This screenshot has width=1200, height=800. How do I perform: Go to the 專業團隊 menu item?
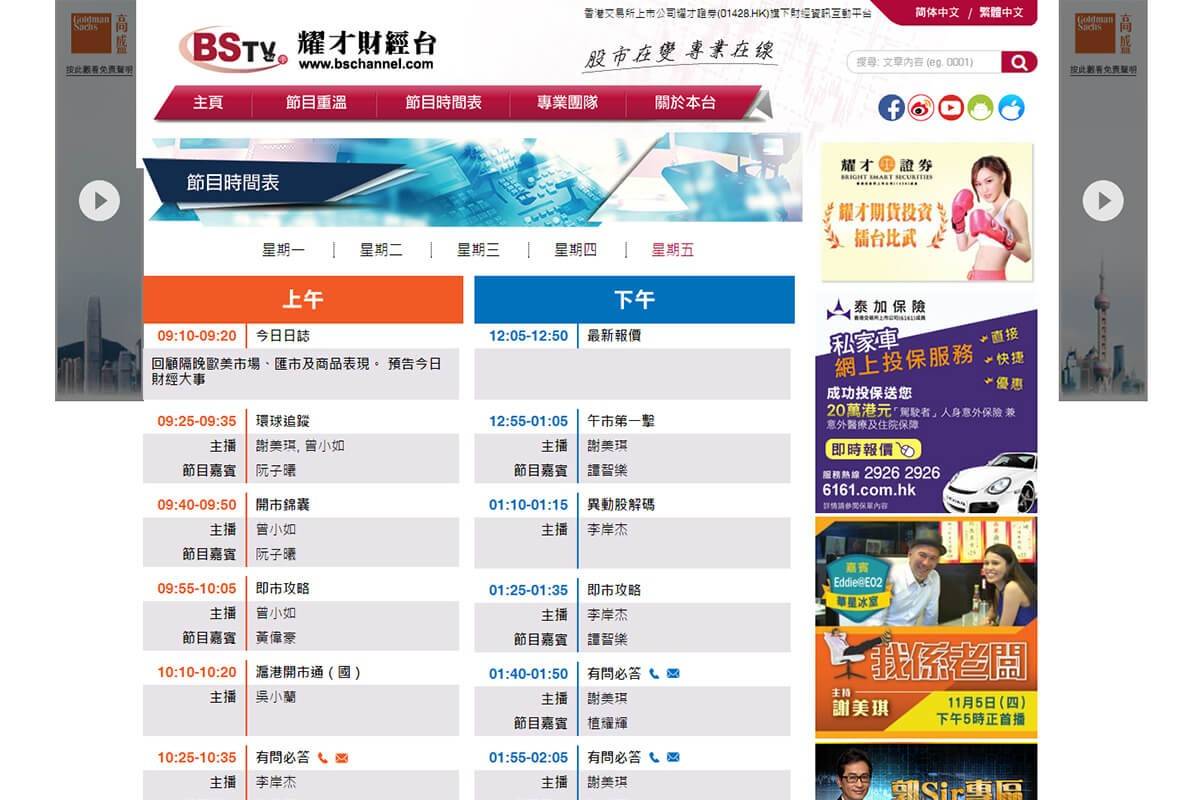click(x=567, y=103)
